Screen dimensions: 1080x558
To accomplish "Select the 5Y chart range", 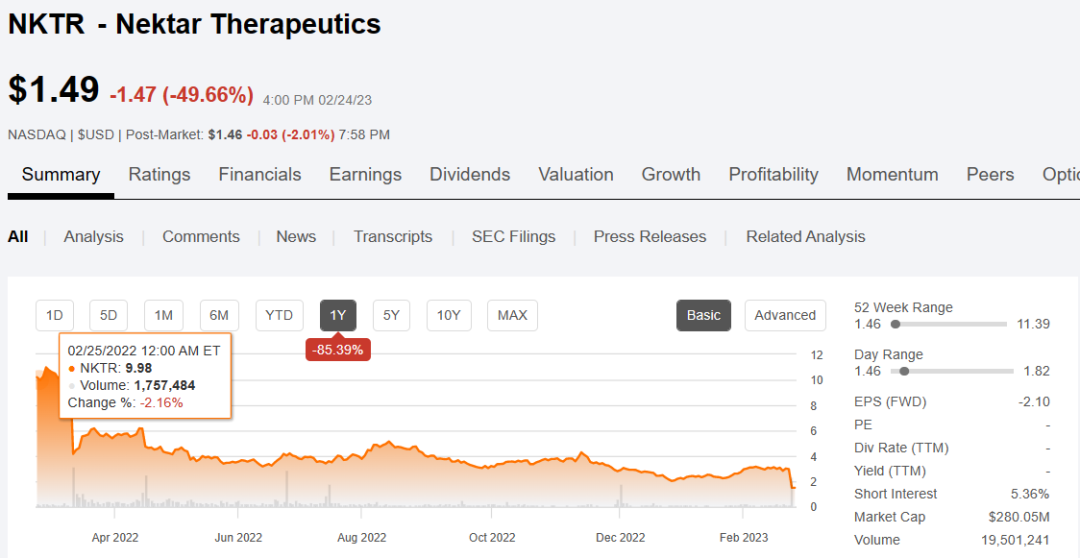I will [391, 315].
